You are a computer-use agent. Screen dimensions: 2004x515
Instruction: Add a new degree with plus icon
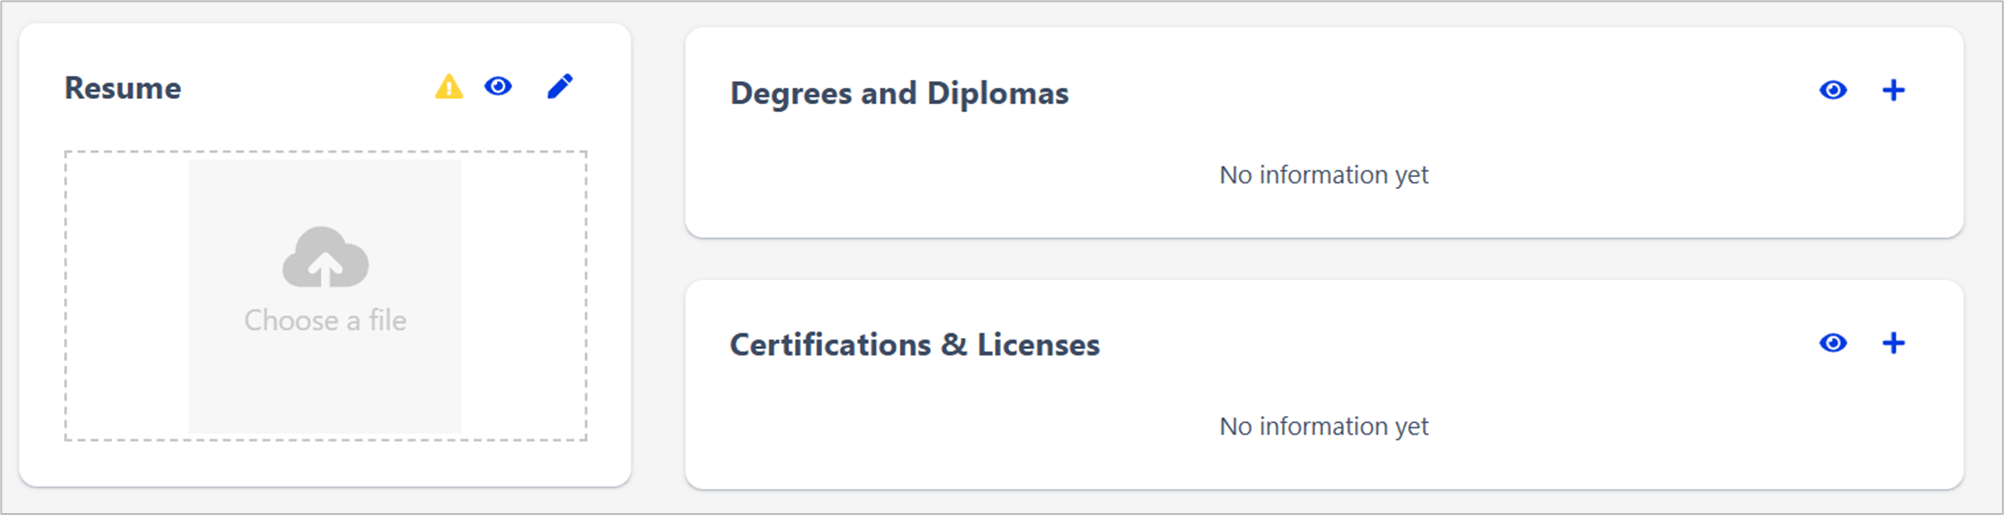coord(1893,91)
